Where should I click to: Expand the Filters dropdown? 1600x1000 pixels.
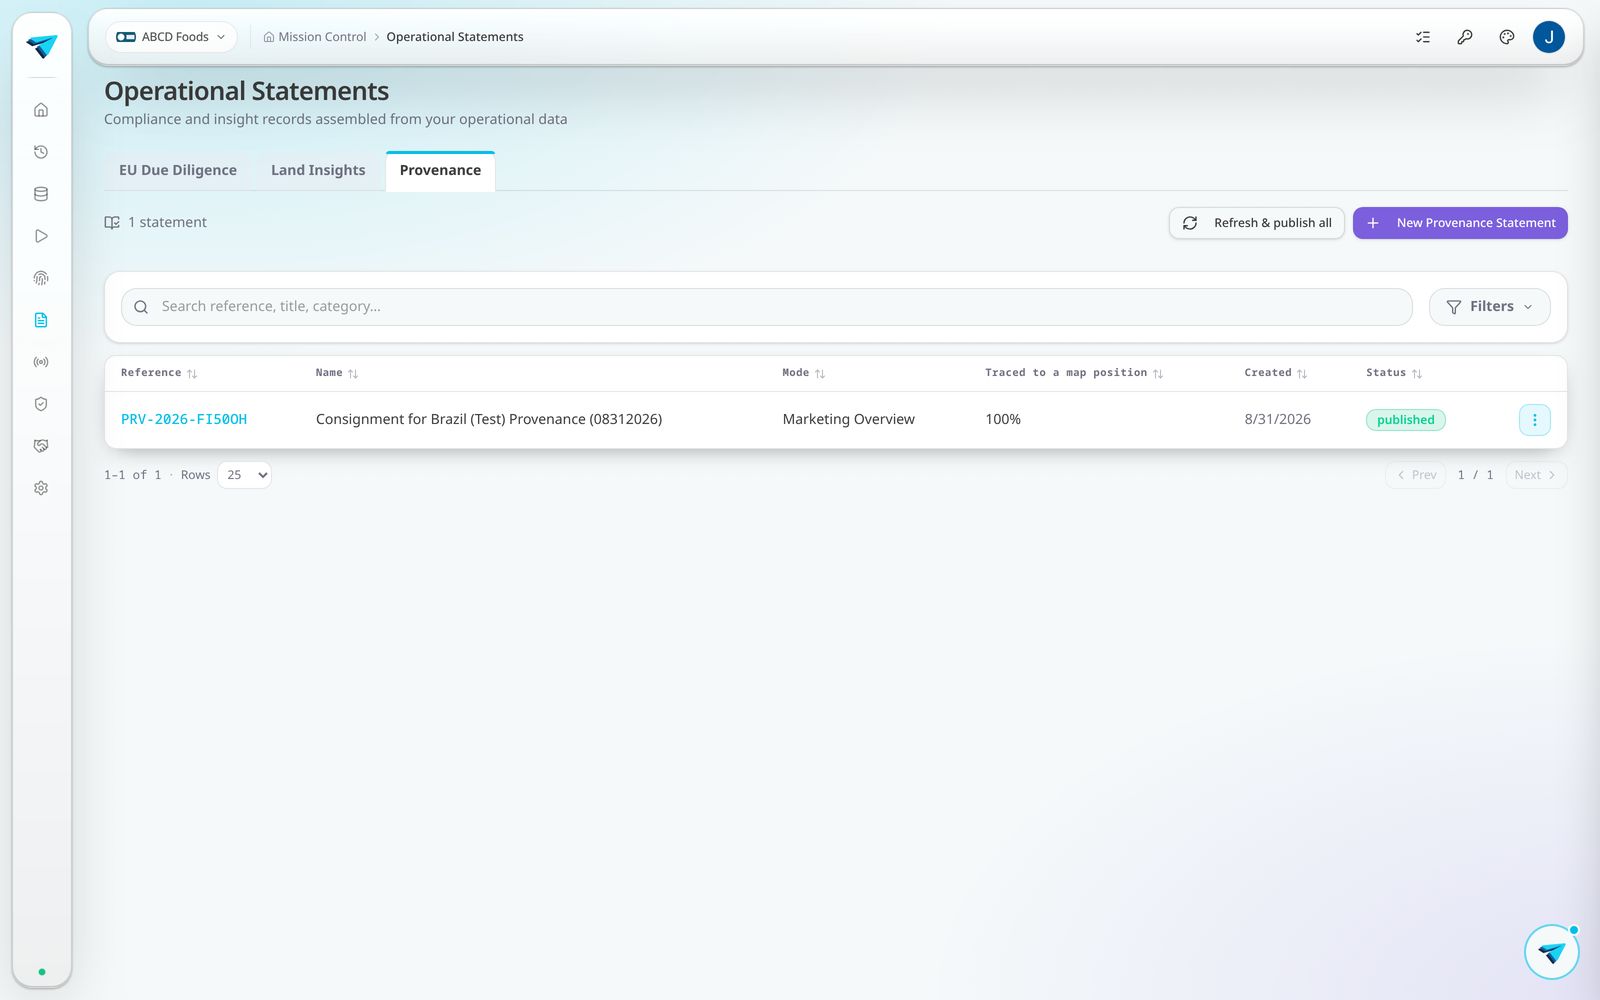pyautogui.click(x=1489, y=307)
